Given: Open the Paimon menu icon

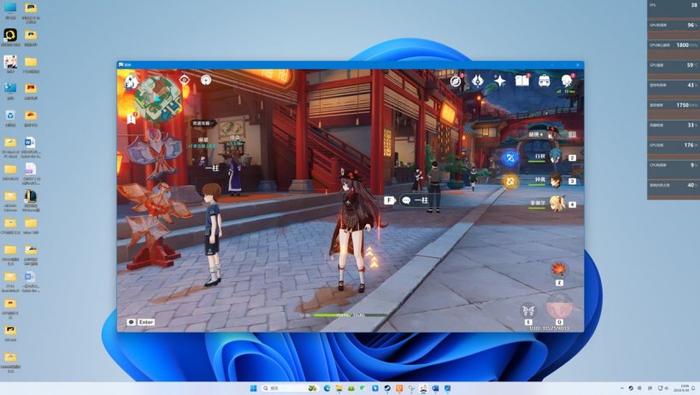Looking at the screenshot, I should 130,82.
